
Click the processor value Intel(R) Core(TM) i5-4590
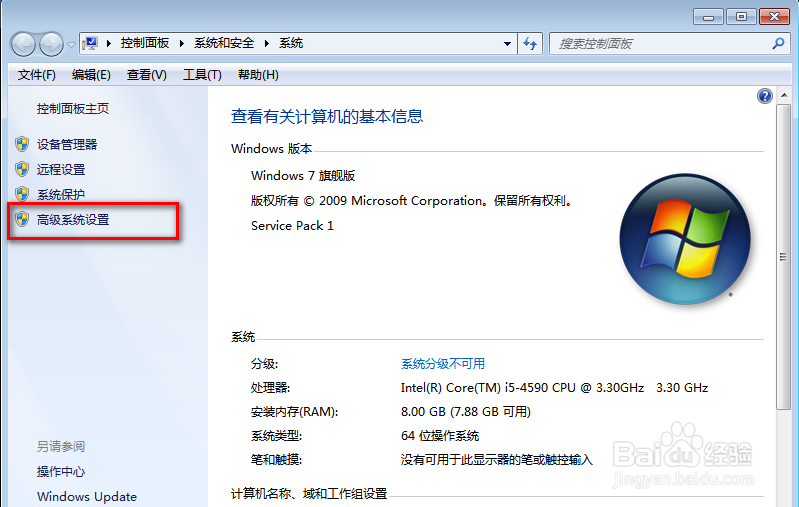pos(554,388)
